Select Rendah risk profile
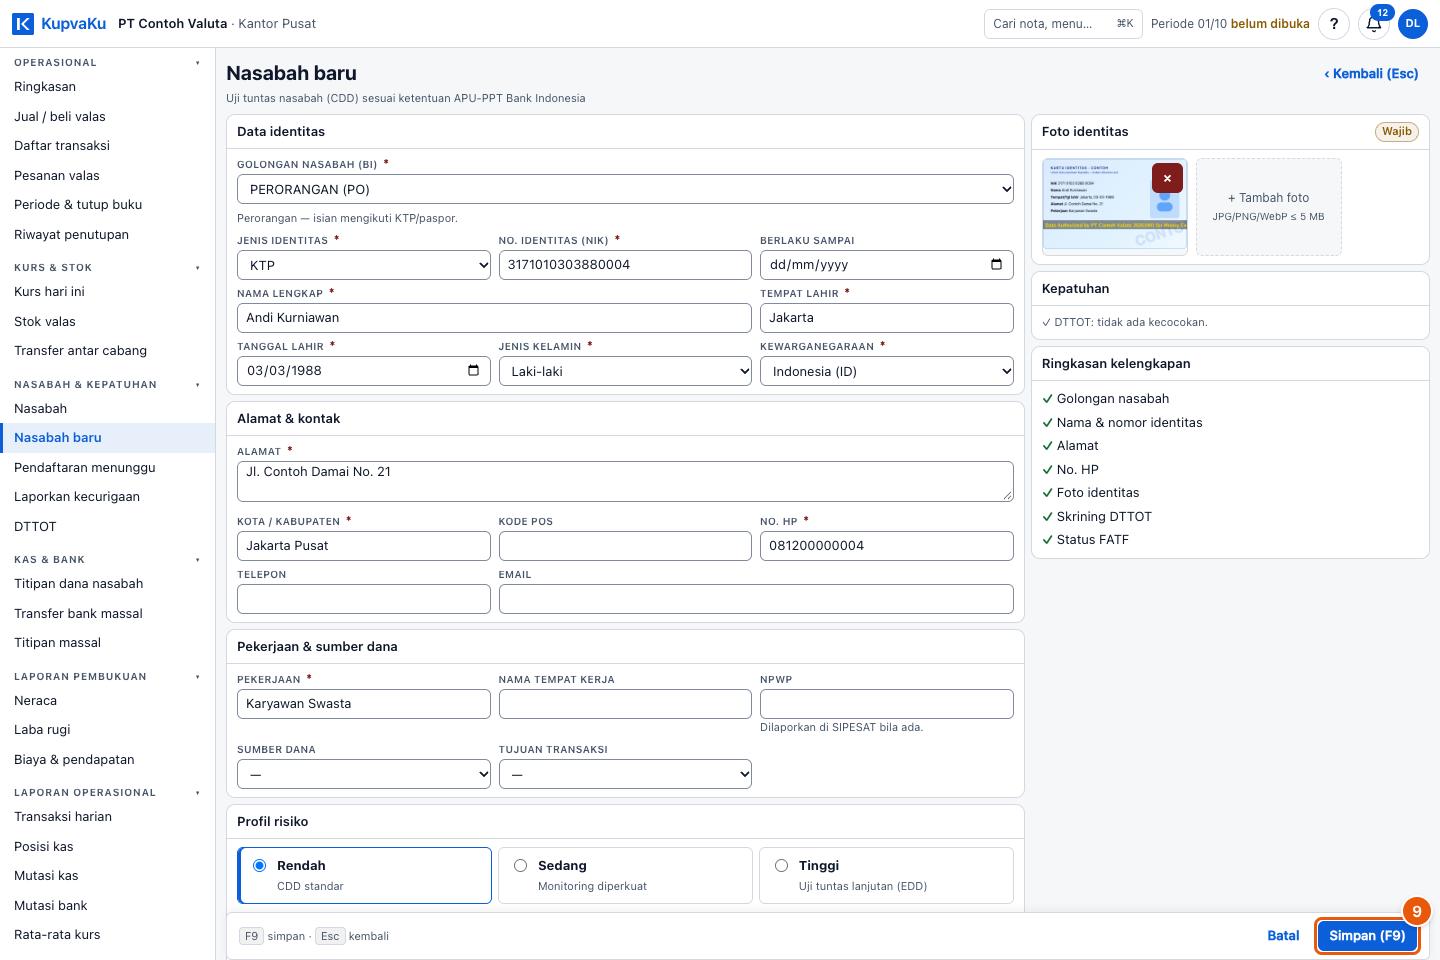The height and width of the screenshot is (960, 1440). 365,875
